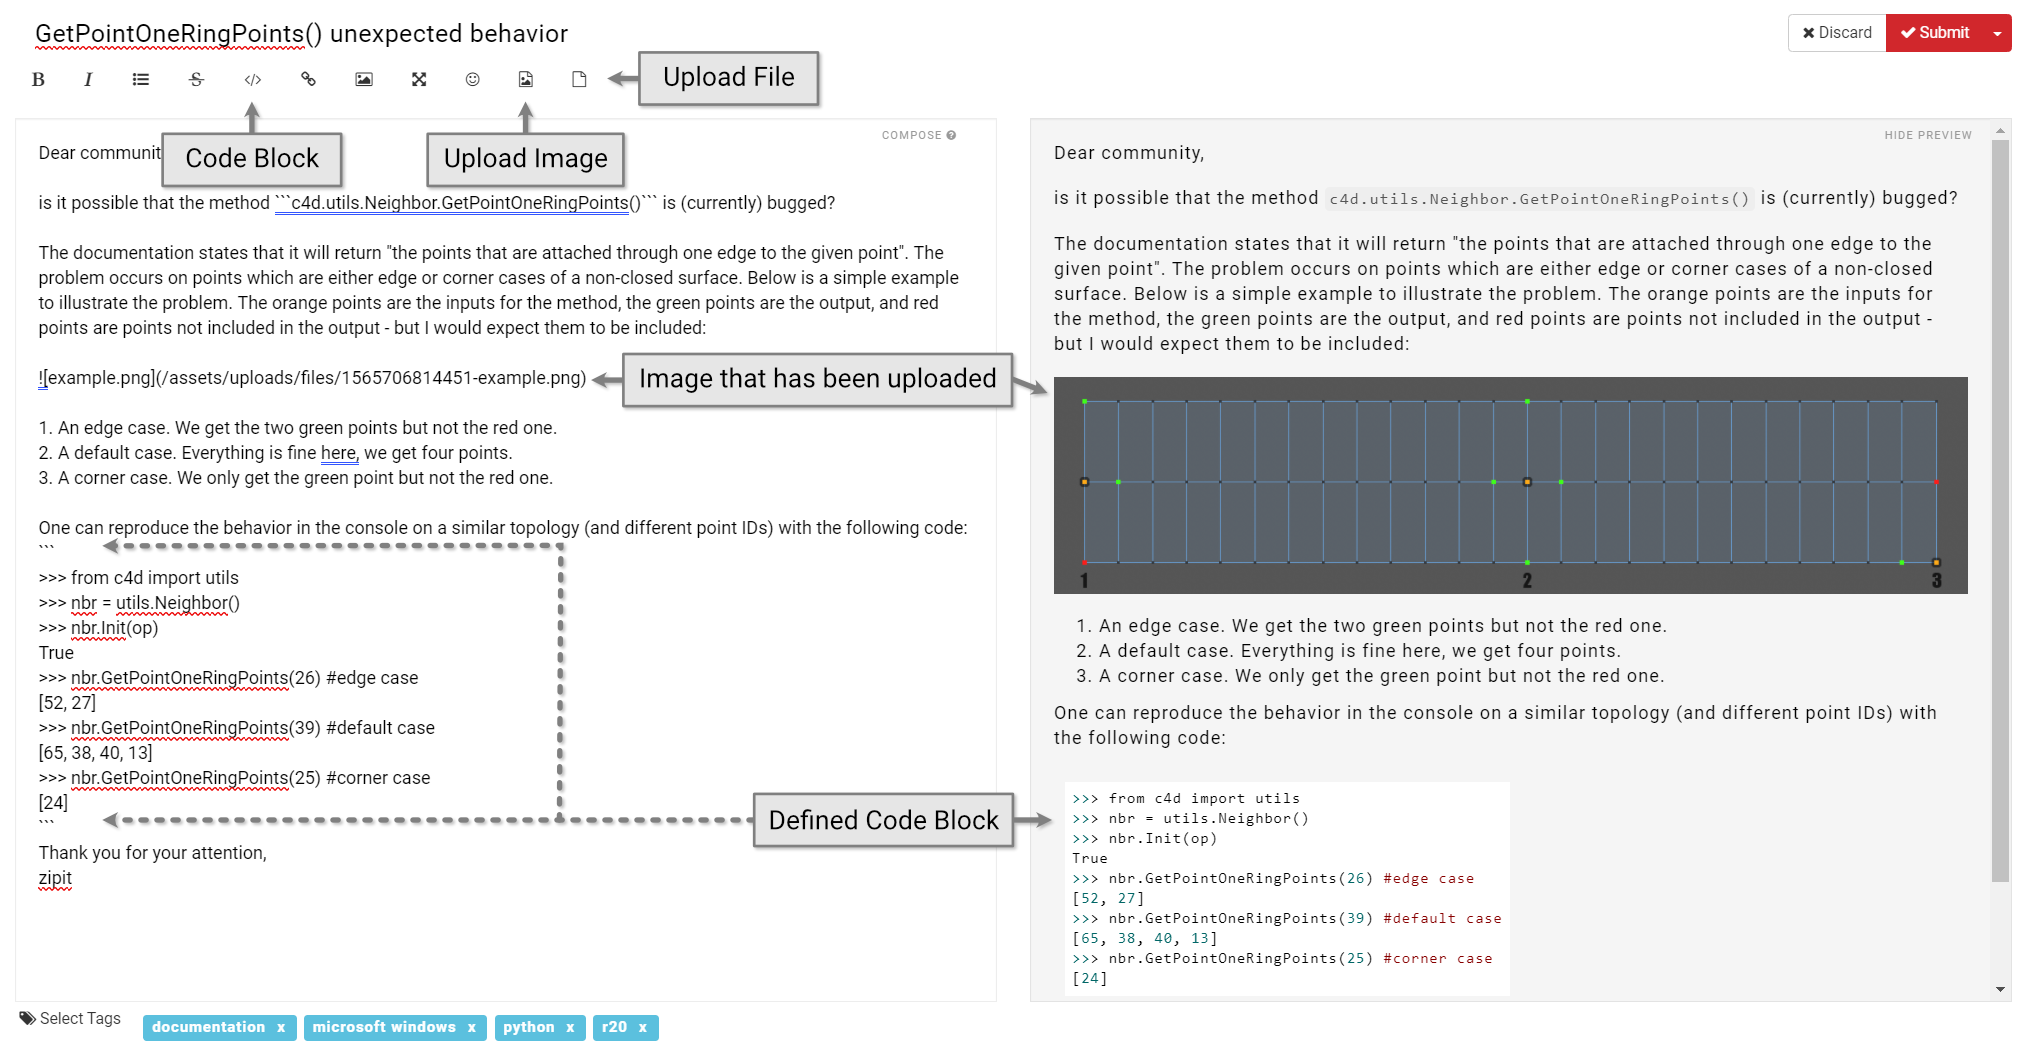The width and height of the screenshot is (2024, 1049).
Task: Click the example image in the preview
Action: (x=1510, y=485)
